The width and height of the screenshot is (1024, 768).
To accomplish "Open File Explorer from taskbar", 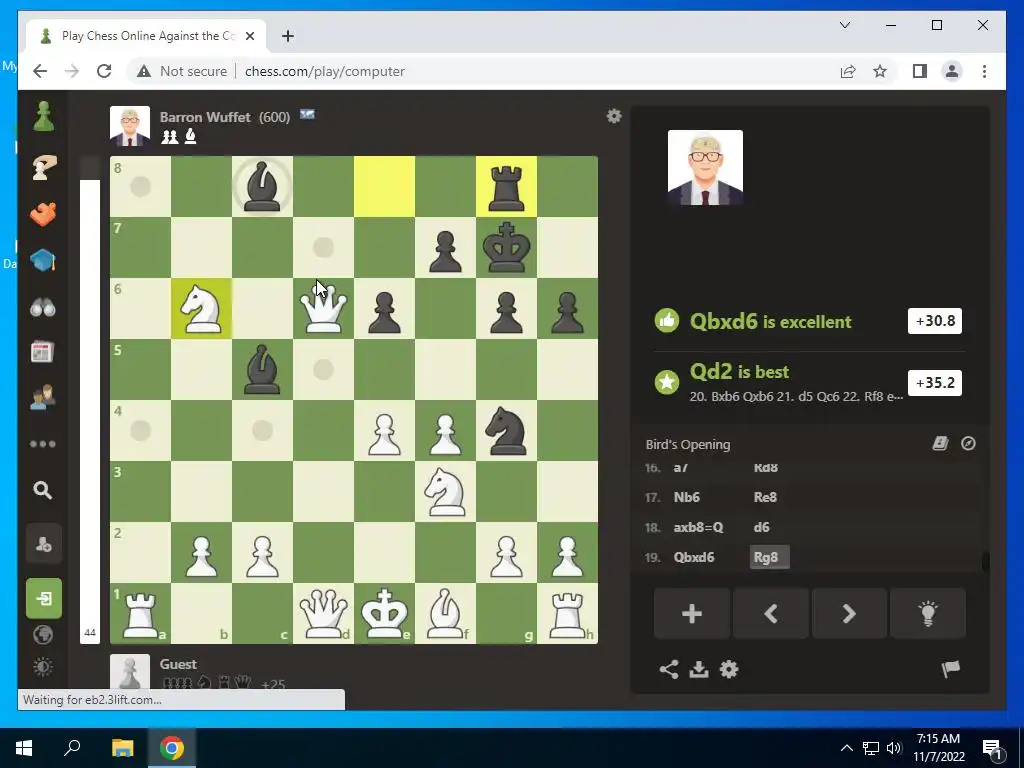I will click(122, 747).
